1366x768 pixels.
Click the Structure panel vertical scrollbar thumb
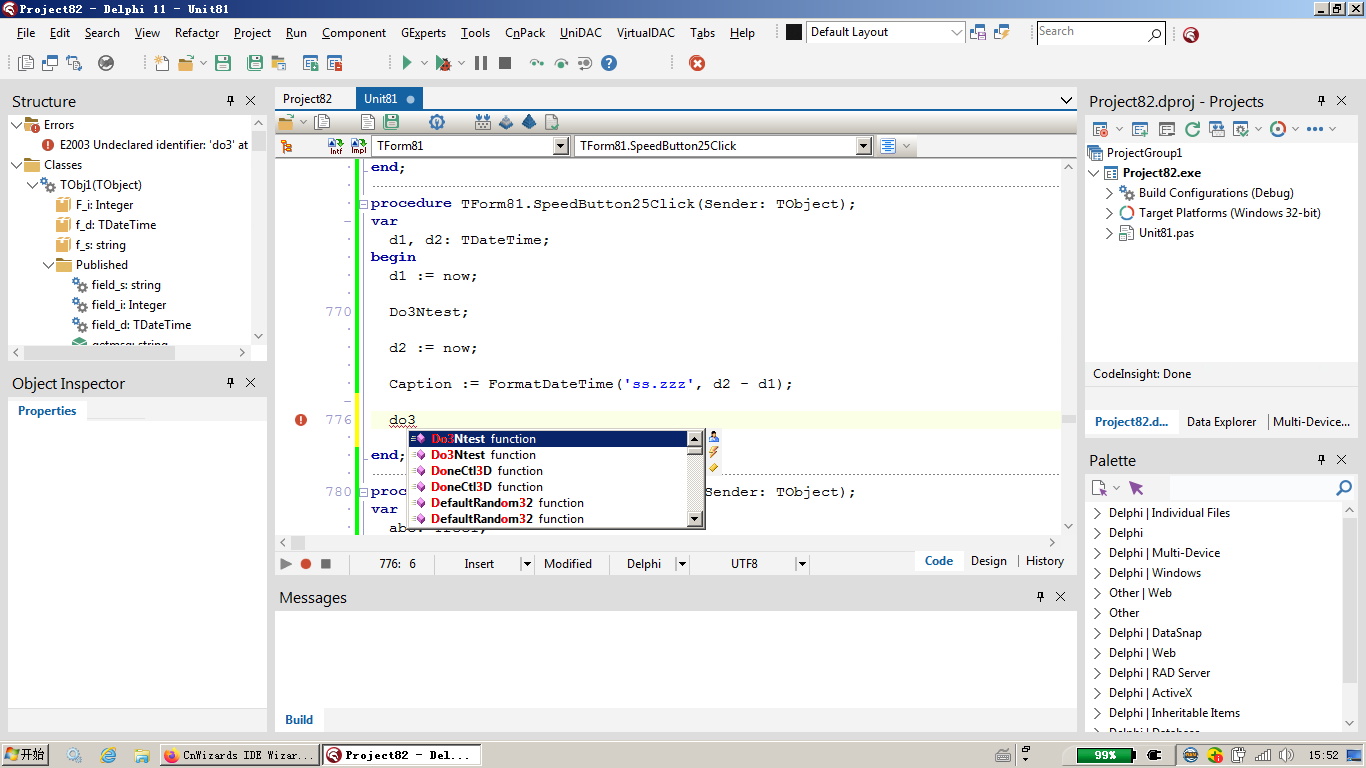tap(259, 139)
